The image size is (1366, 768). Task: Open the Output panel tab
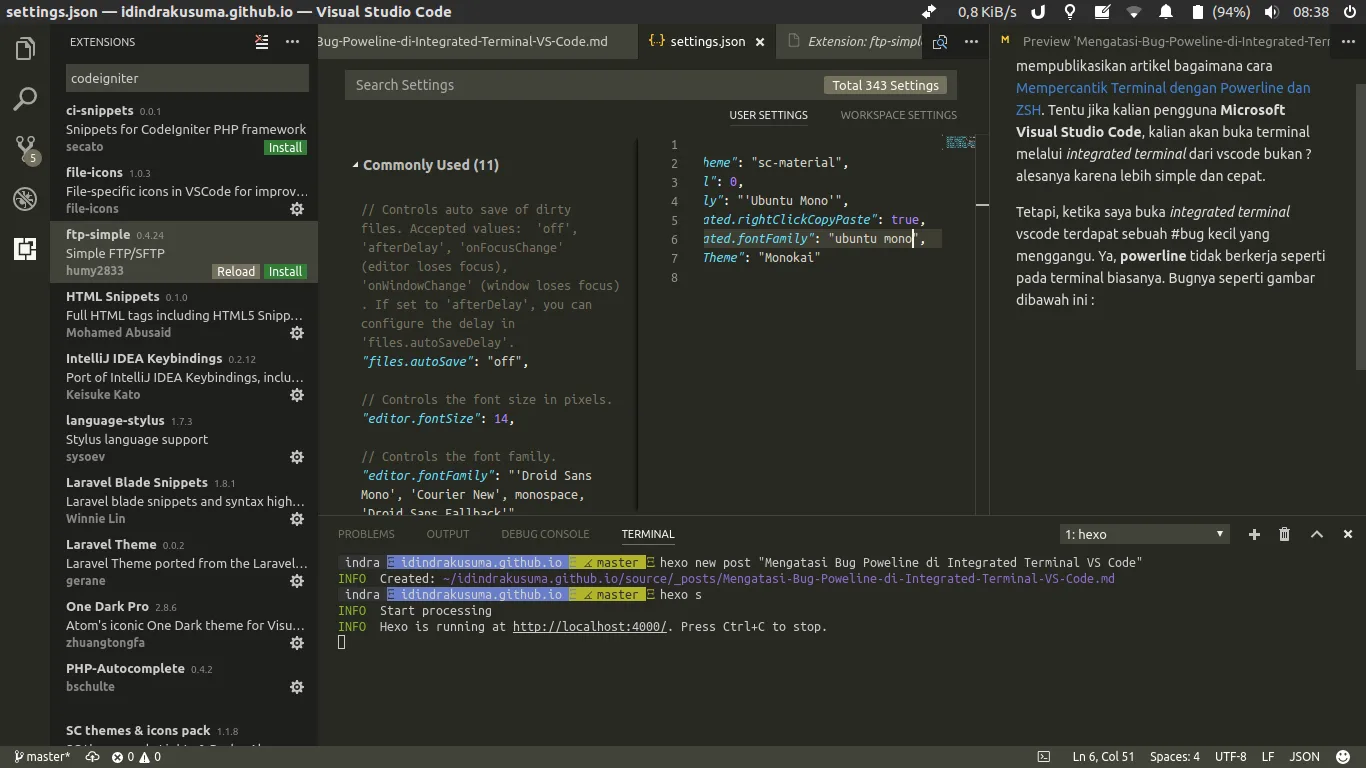(447, 534)
